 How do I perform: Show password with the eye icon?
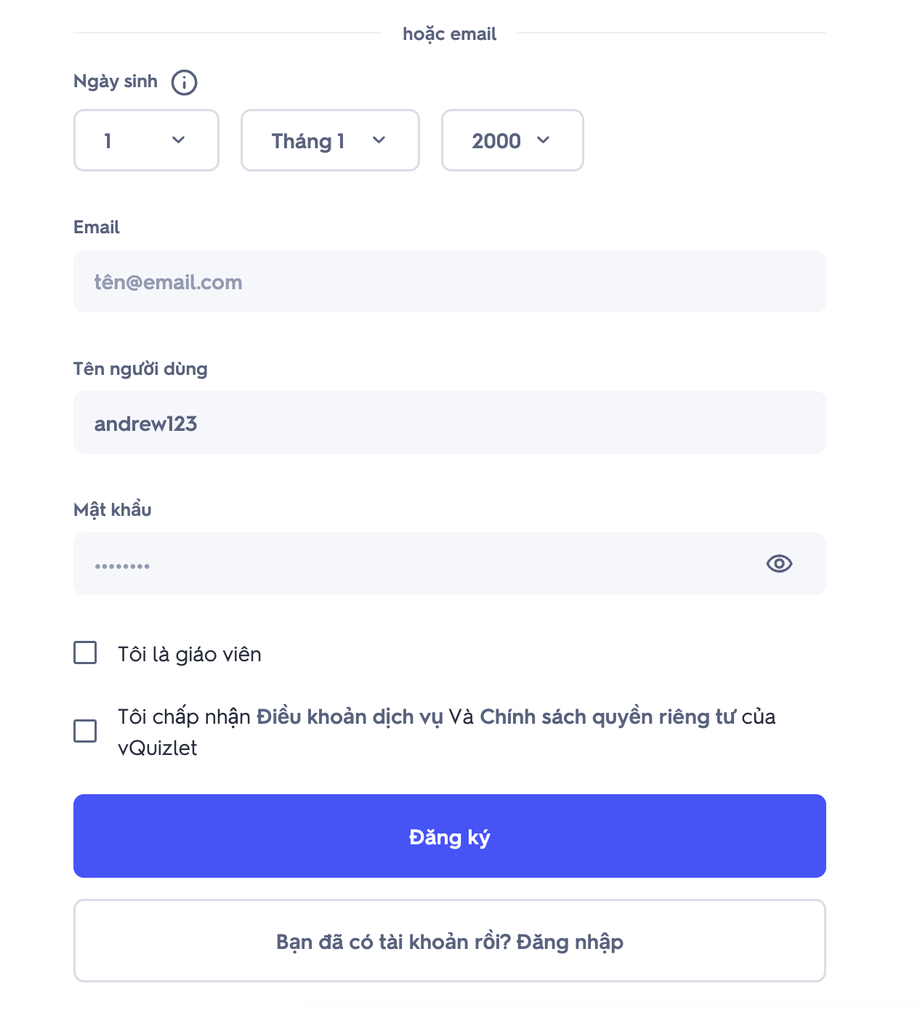click(779, 564)
